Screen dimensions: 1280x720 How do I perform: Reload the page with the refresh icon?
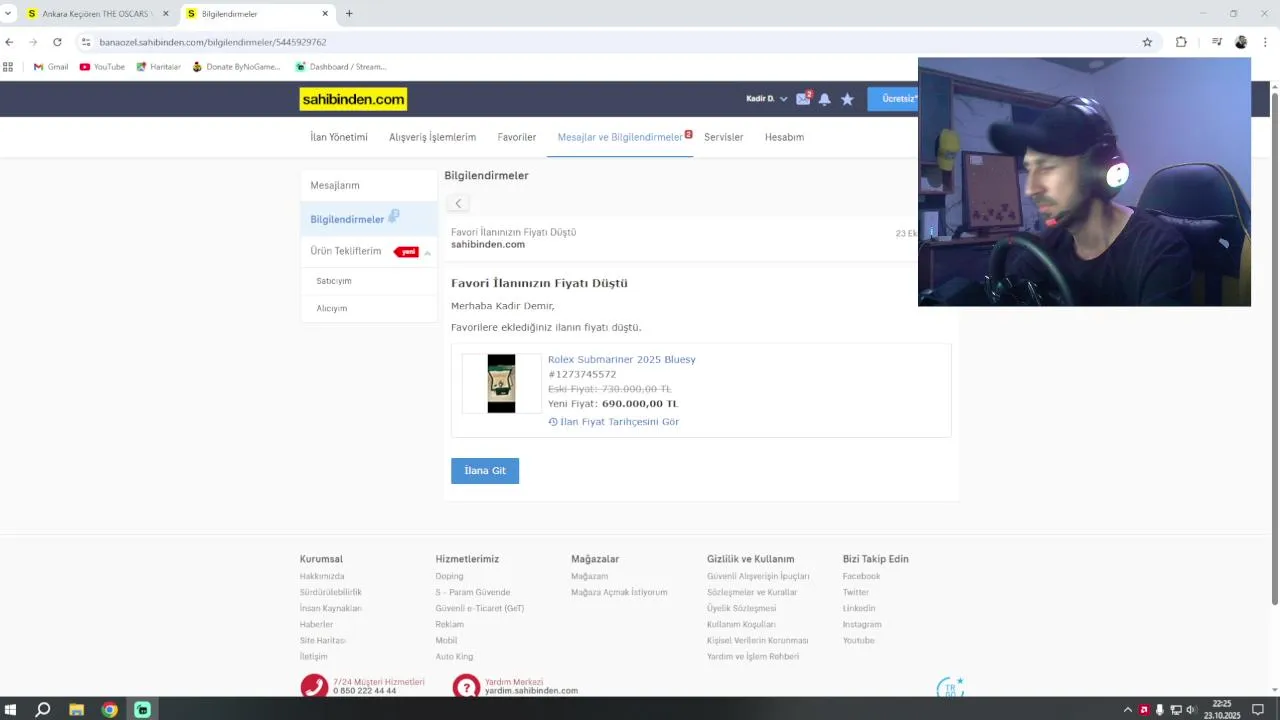57,42
